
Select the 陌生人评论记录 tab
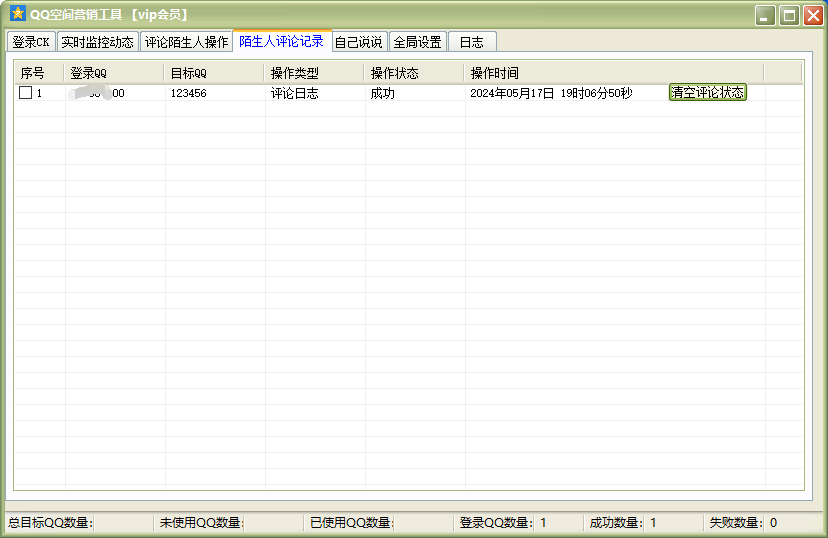[282, 41]
